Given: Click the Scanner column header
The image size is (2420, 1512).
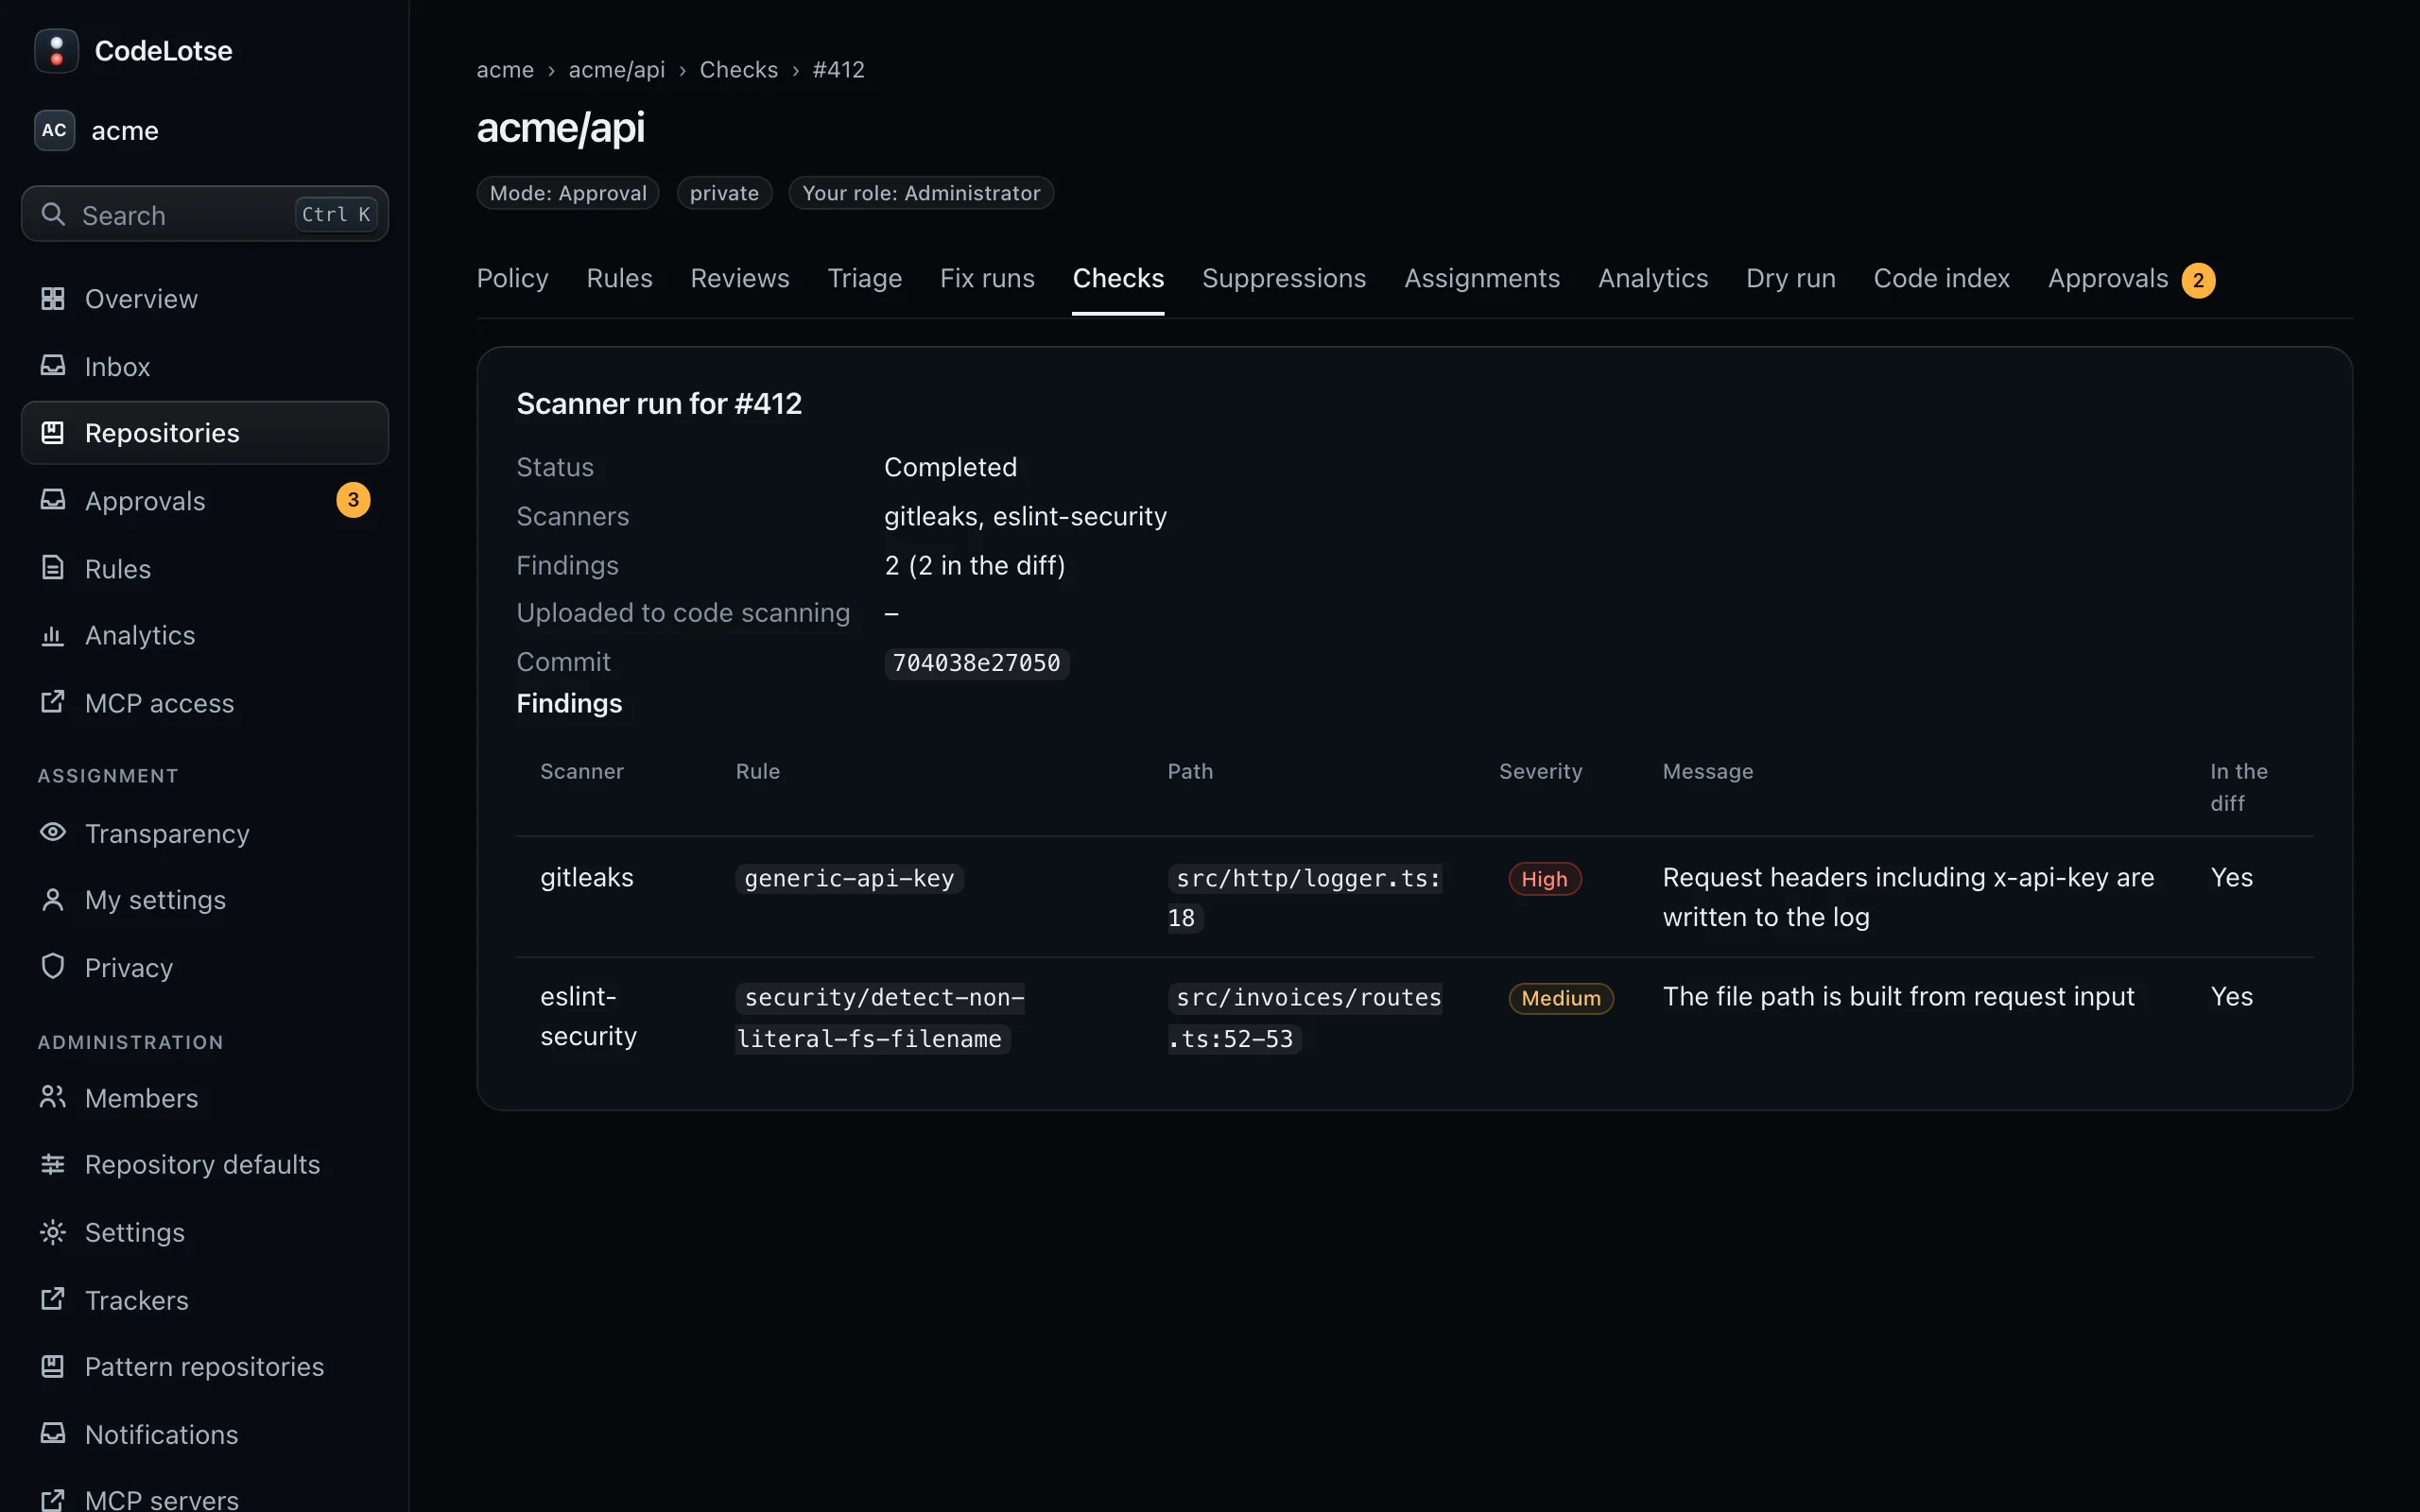Looking at the screenshot, I should 582,772.
